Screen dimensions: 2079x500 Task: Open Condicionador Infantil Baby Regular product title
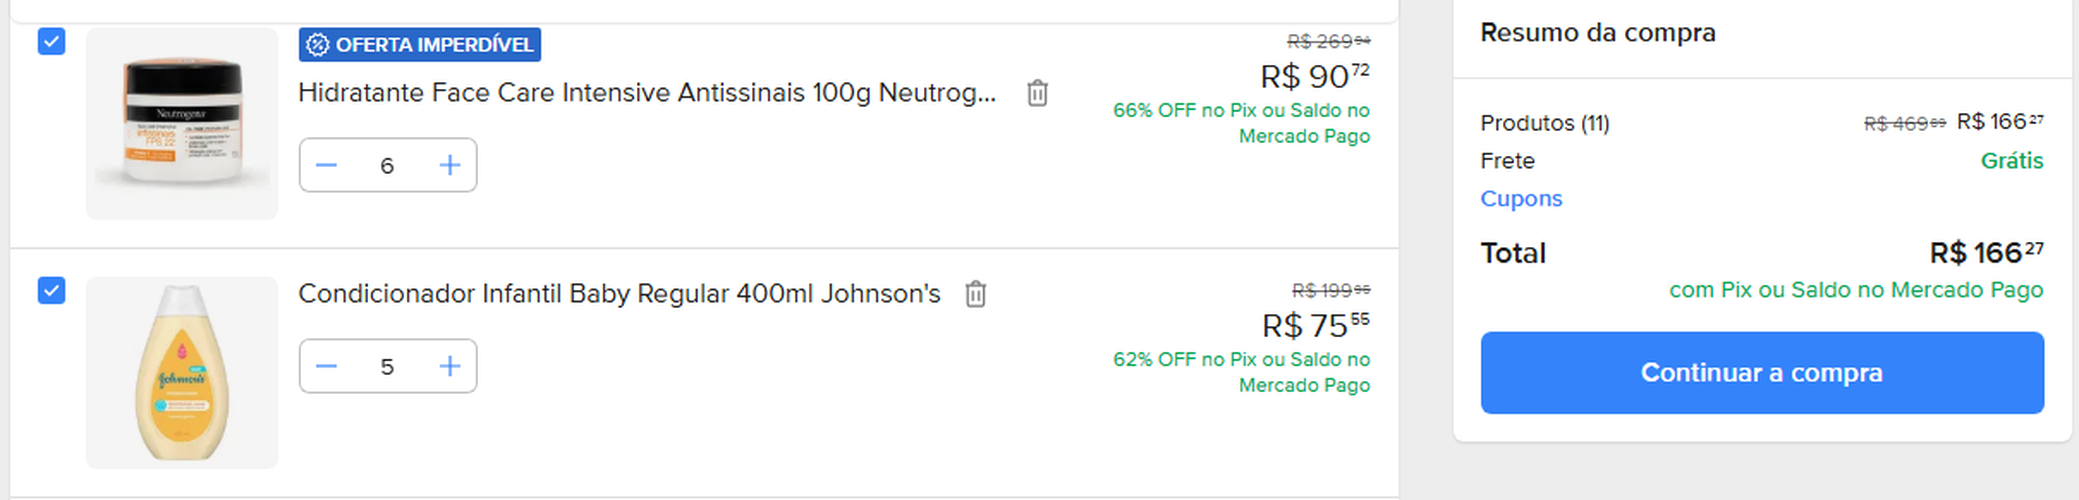coord(619,294)
